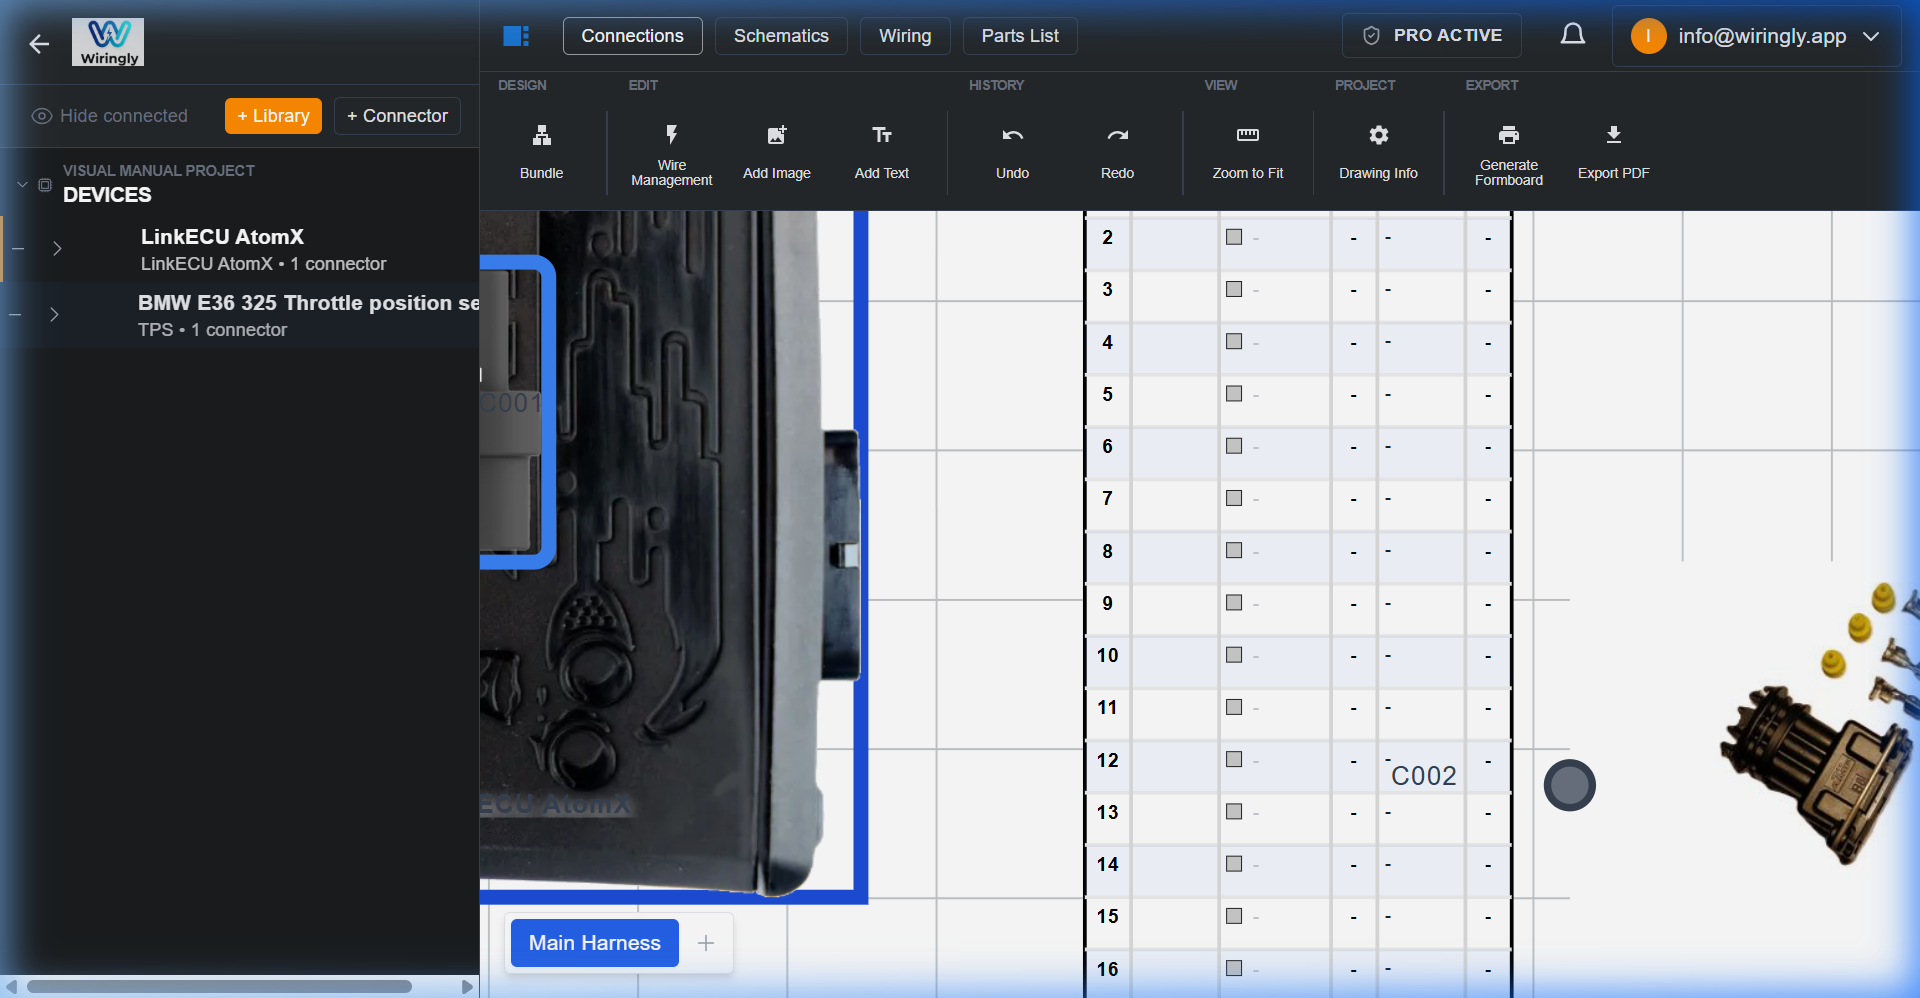Viewport: 1920px width, 998px height.
Task: Click the devices group icon beside DEVICES
Action: click(45, 185)
